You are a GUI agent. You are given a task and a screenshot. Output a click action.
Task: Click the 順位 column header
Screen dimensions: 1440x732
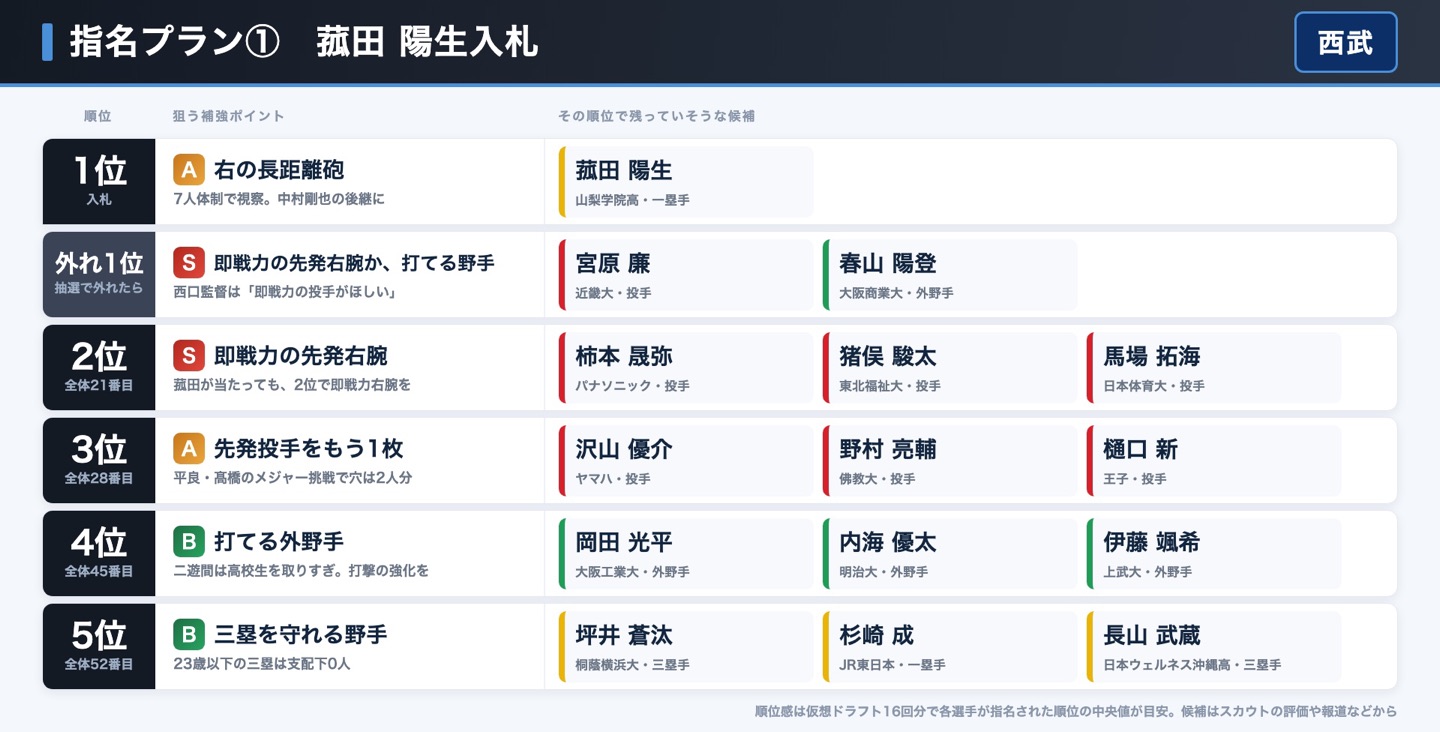tap(98, 116)
